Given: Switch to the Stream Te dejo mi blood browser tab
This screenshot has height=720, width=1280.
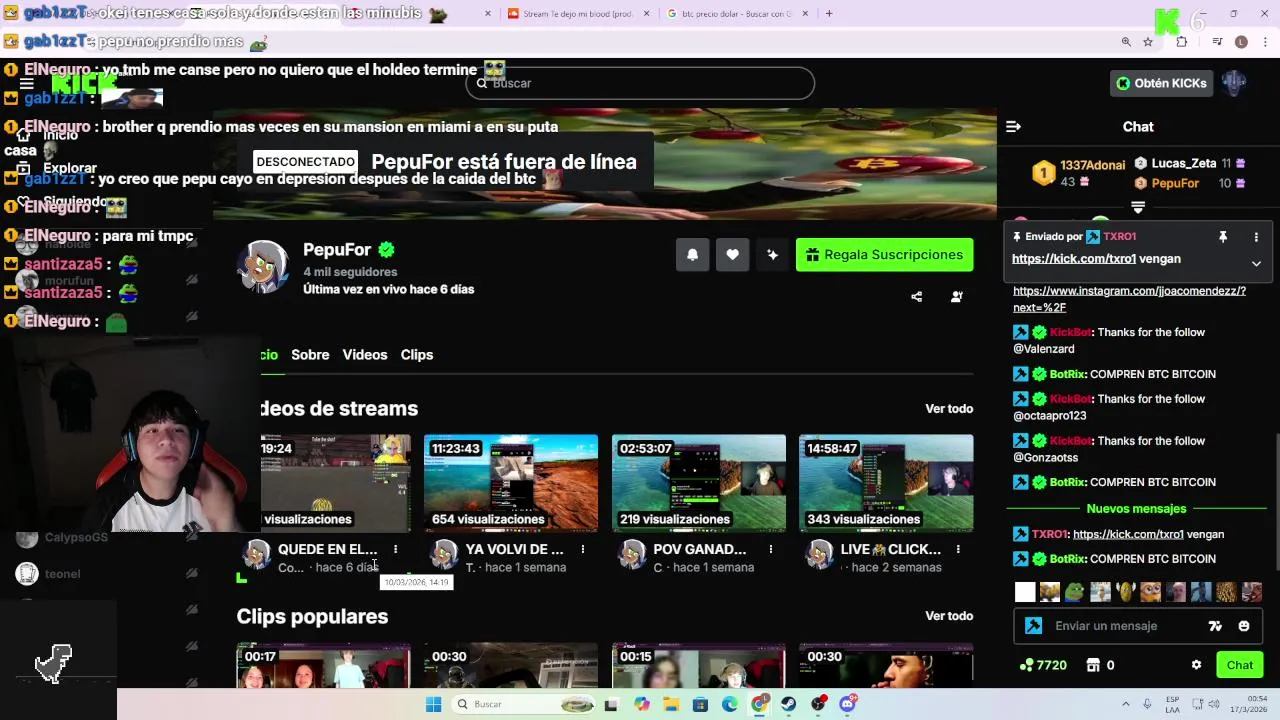Looking at the screenshot, I should point(578,14).
